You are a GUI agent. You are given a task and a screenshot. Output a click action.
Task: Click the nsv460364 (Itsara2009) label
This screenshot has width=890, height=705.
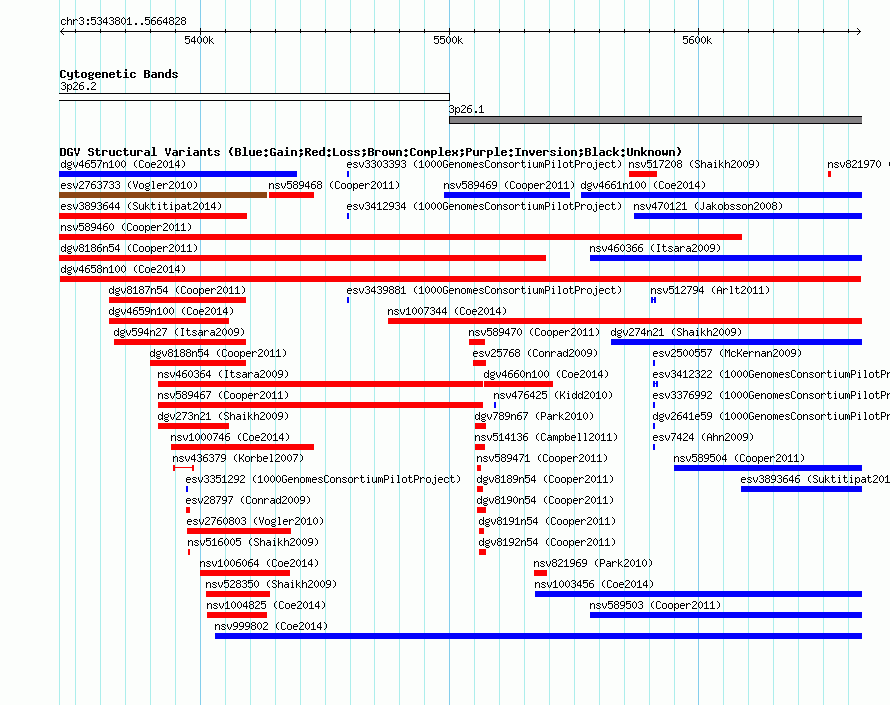pyautogui.click(x=223, y=375)
